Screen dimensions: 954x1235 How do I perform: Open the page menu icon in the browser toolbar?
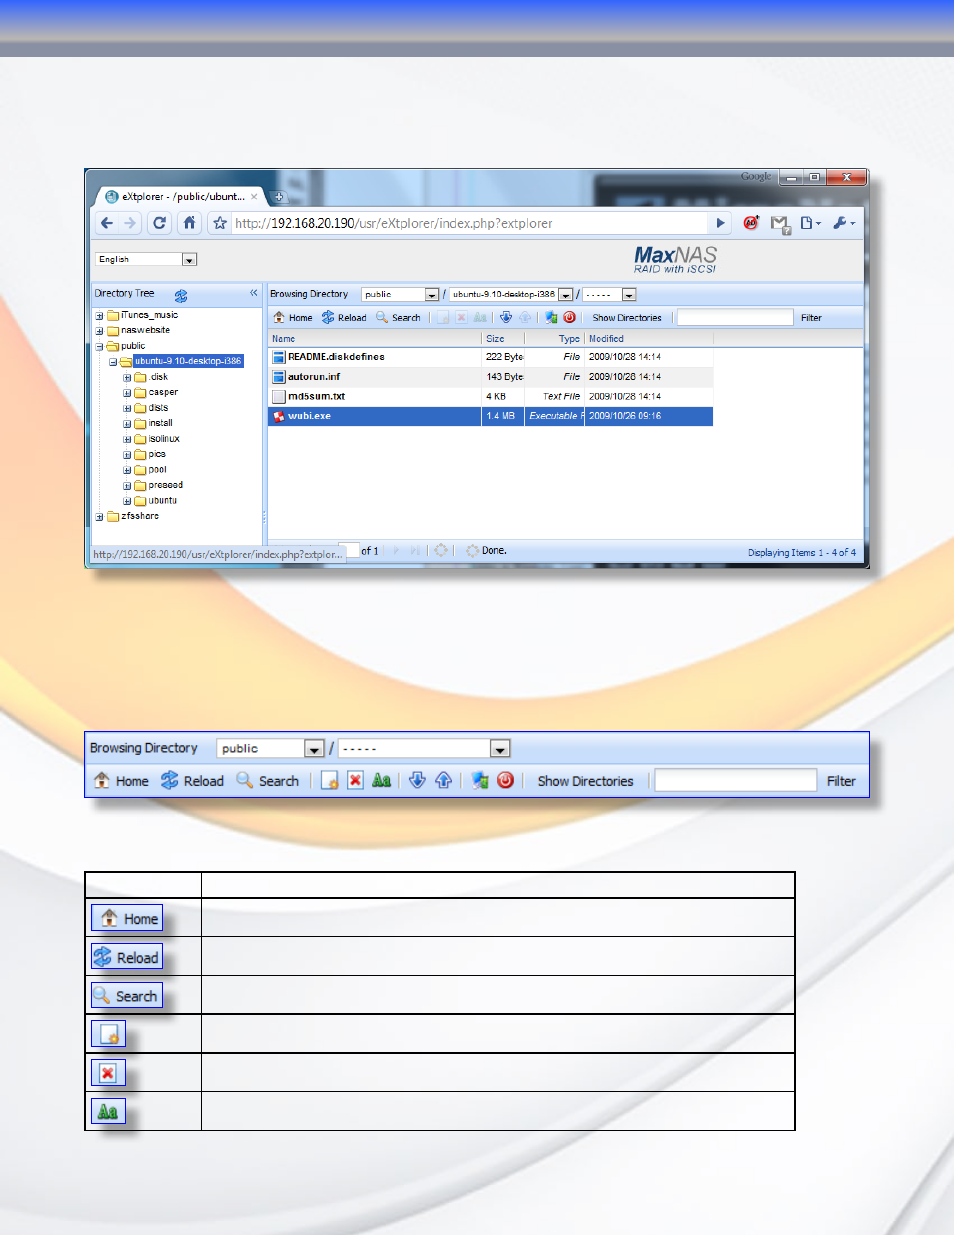click(809, 223)
